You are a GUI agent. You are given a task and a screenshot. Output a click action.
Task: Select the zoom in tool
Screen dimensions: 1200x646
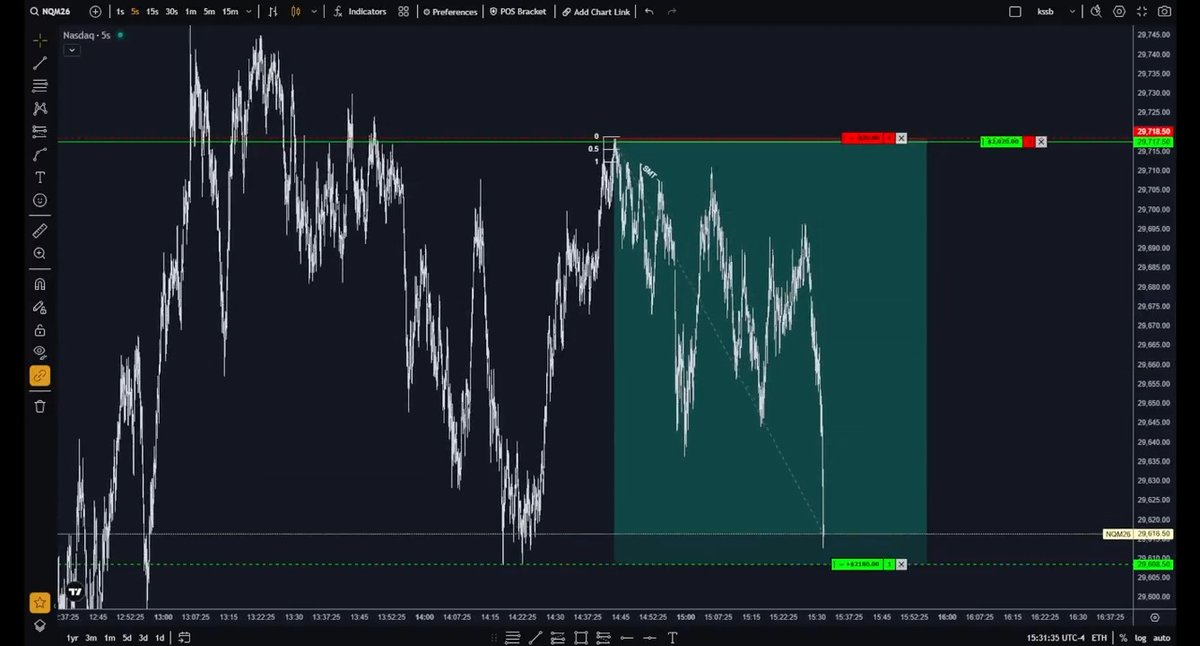(x=40, y=254)
